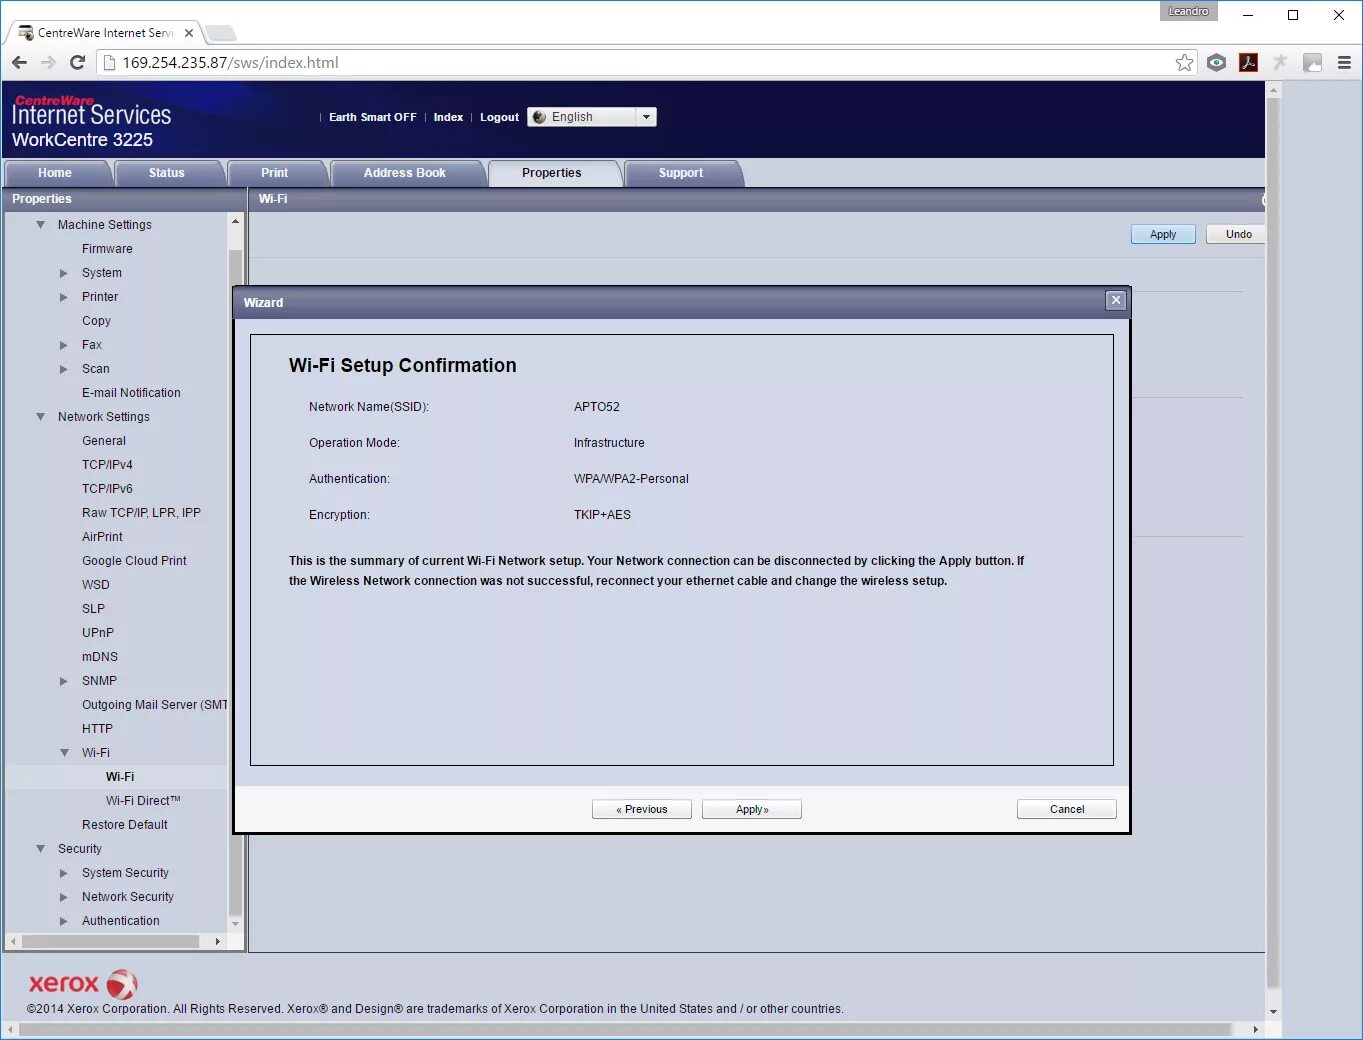This screenshot has height=1040, width=1363.
Task: Open the English language dropdown
Action: tap(592, 117)
